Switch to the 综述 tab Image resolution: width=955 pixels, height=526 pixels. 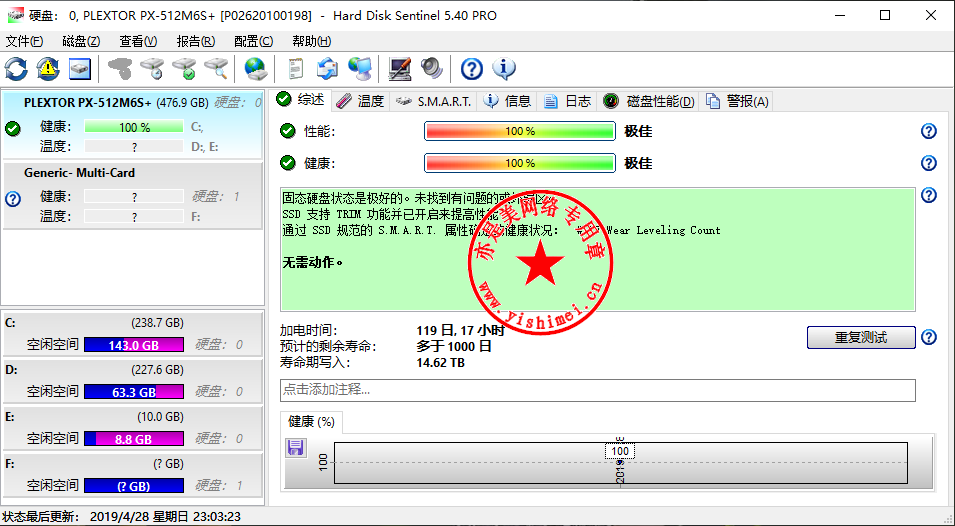coord(301,100)
